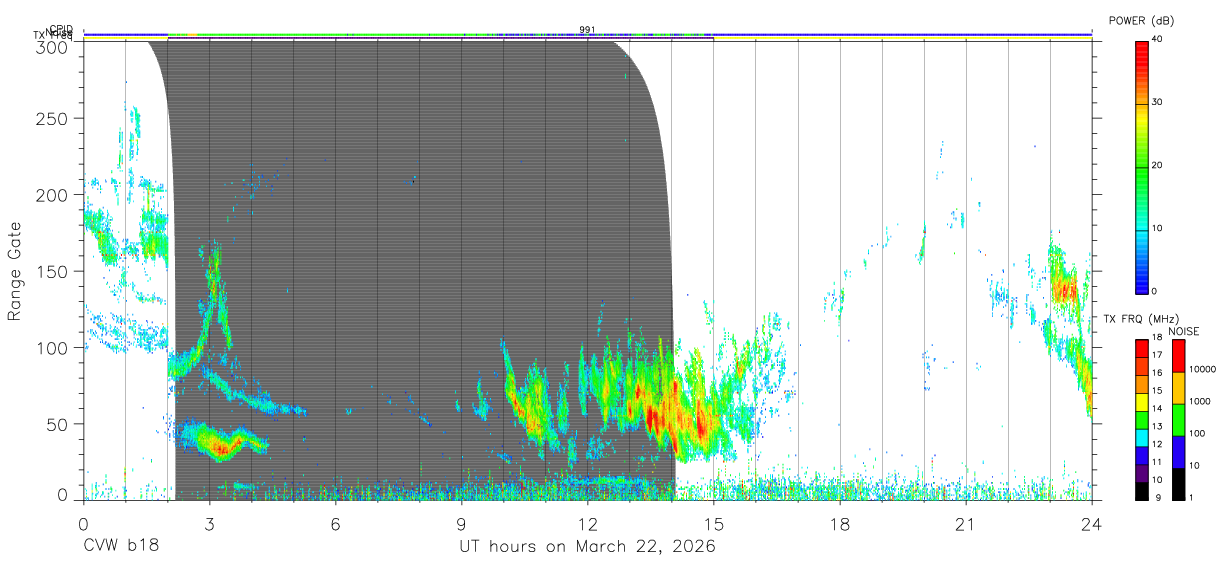Pick the yellow 14–15 MHz TX FRQ block

pos(1142,401)
